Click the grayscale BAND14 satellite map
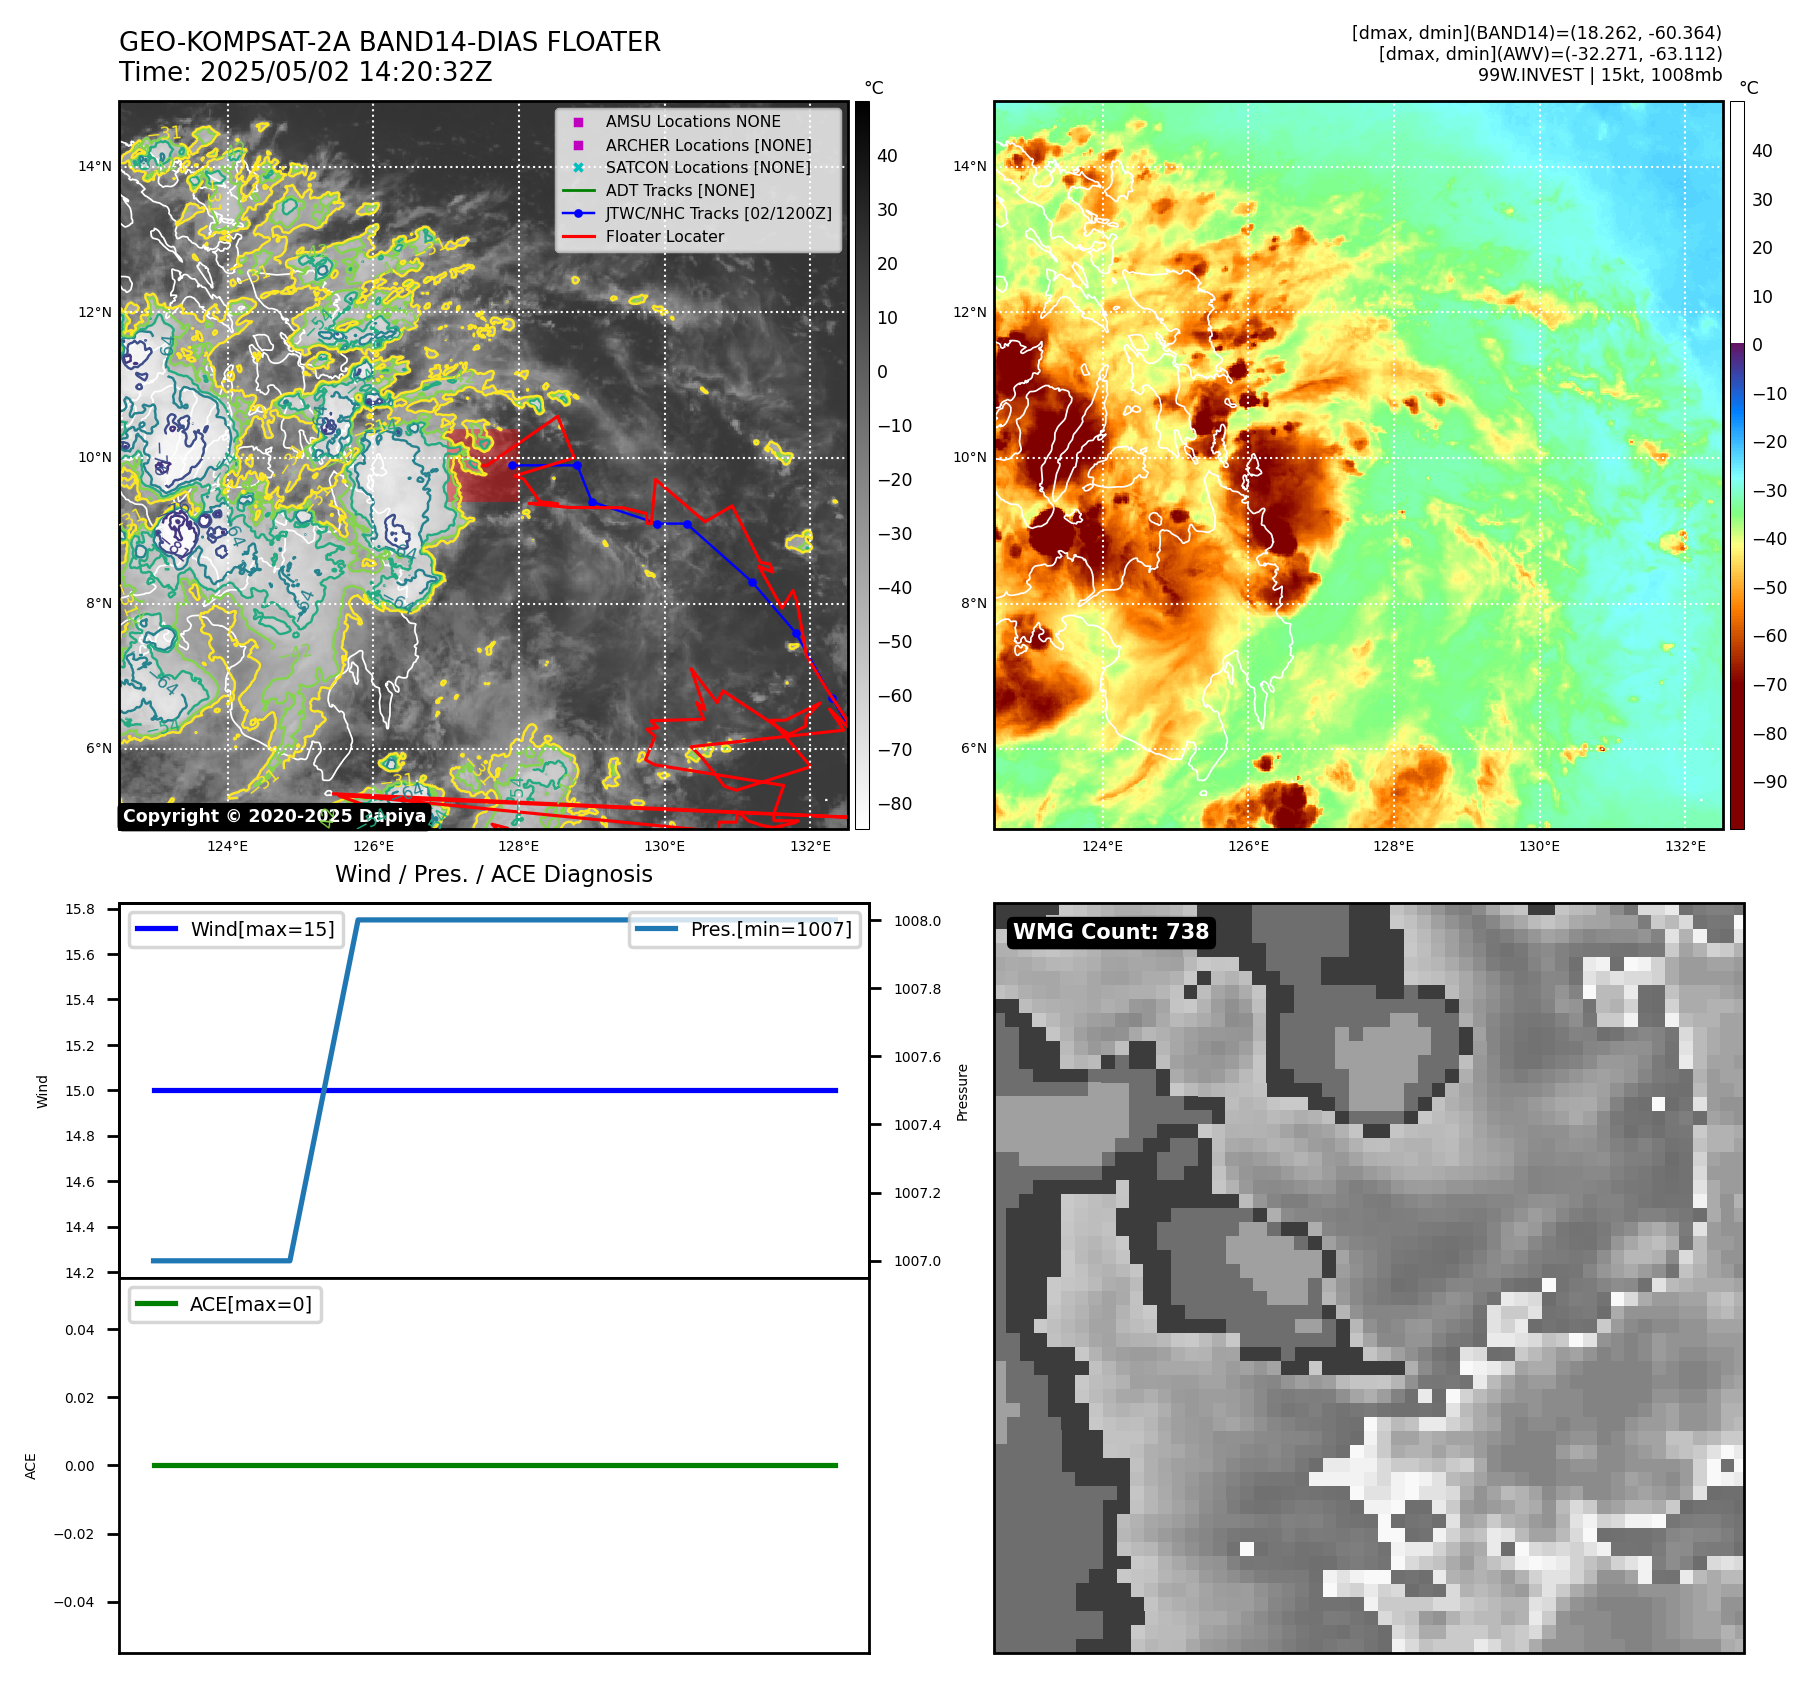Image resolution: width=1813 pixels, height=1690 pixels. point(484,465)
